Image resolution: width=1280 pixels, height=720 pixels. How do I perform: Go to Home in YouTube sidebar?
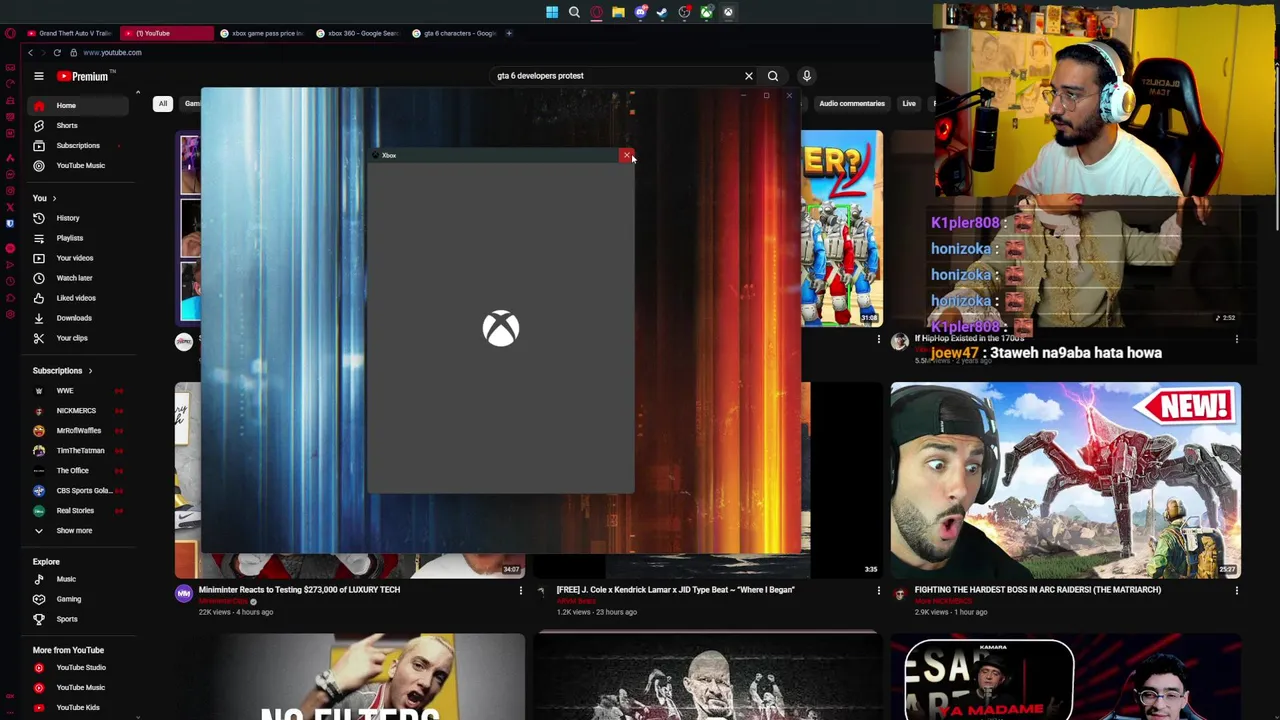click(80, 105)
